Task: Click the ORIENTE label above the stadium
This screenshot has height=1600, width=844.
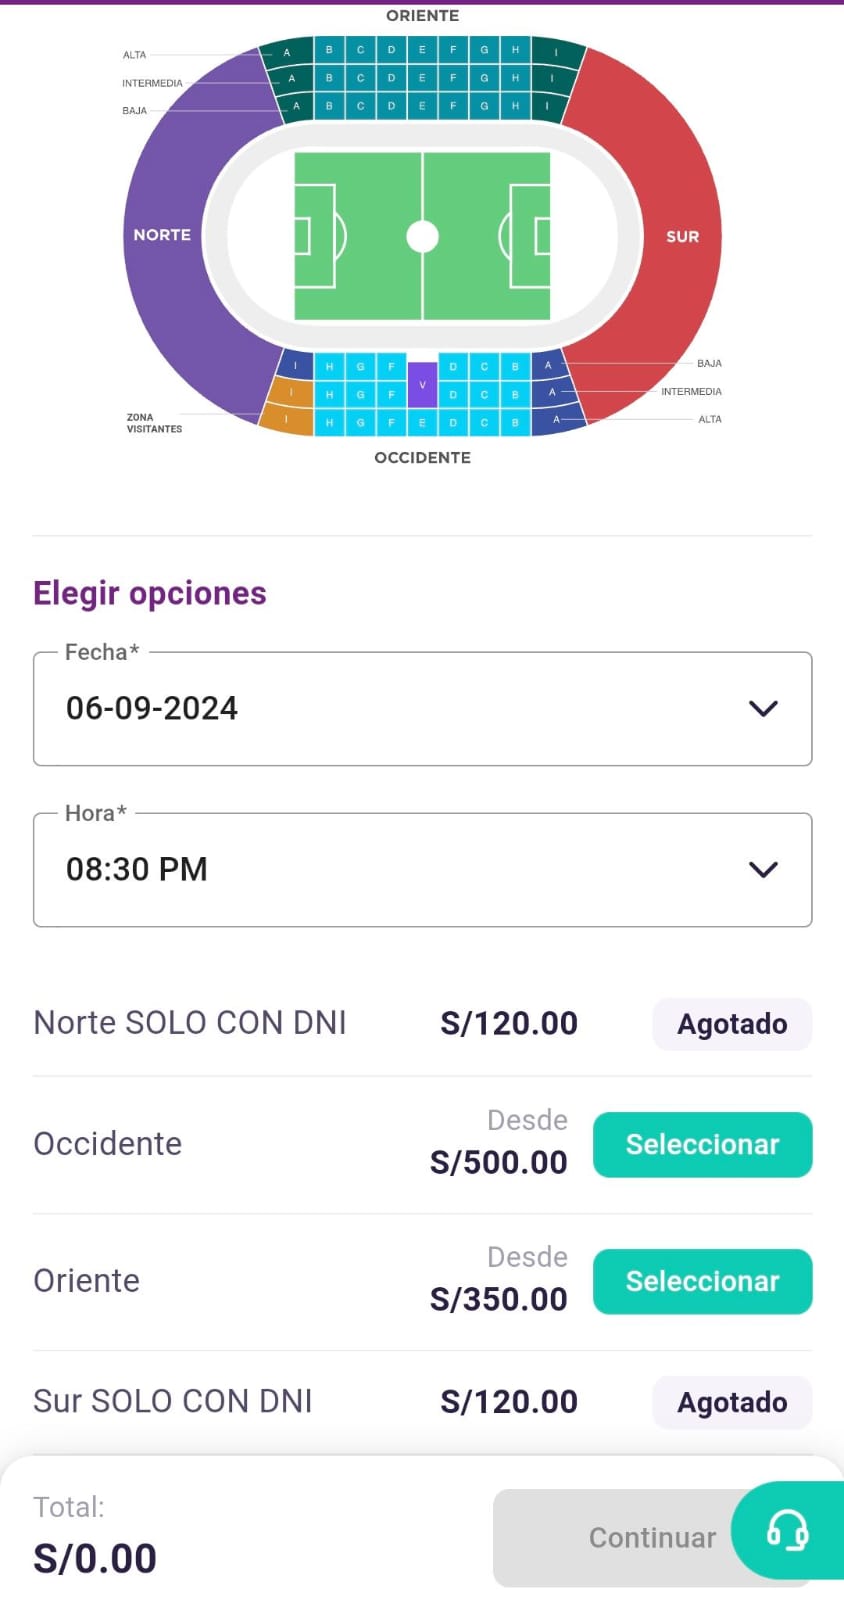Action: [422, 16]
